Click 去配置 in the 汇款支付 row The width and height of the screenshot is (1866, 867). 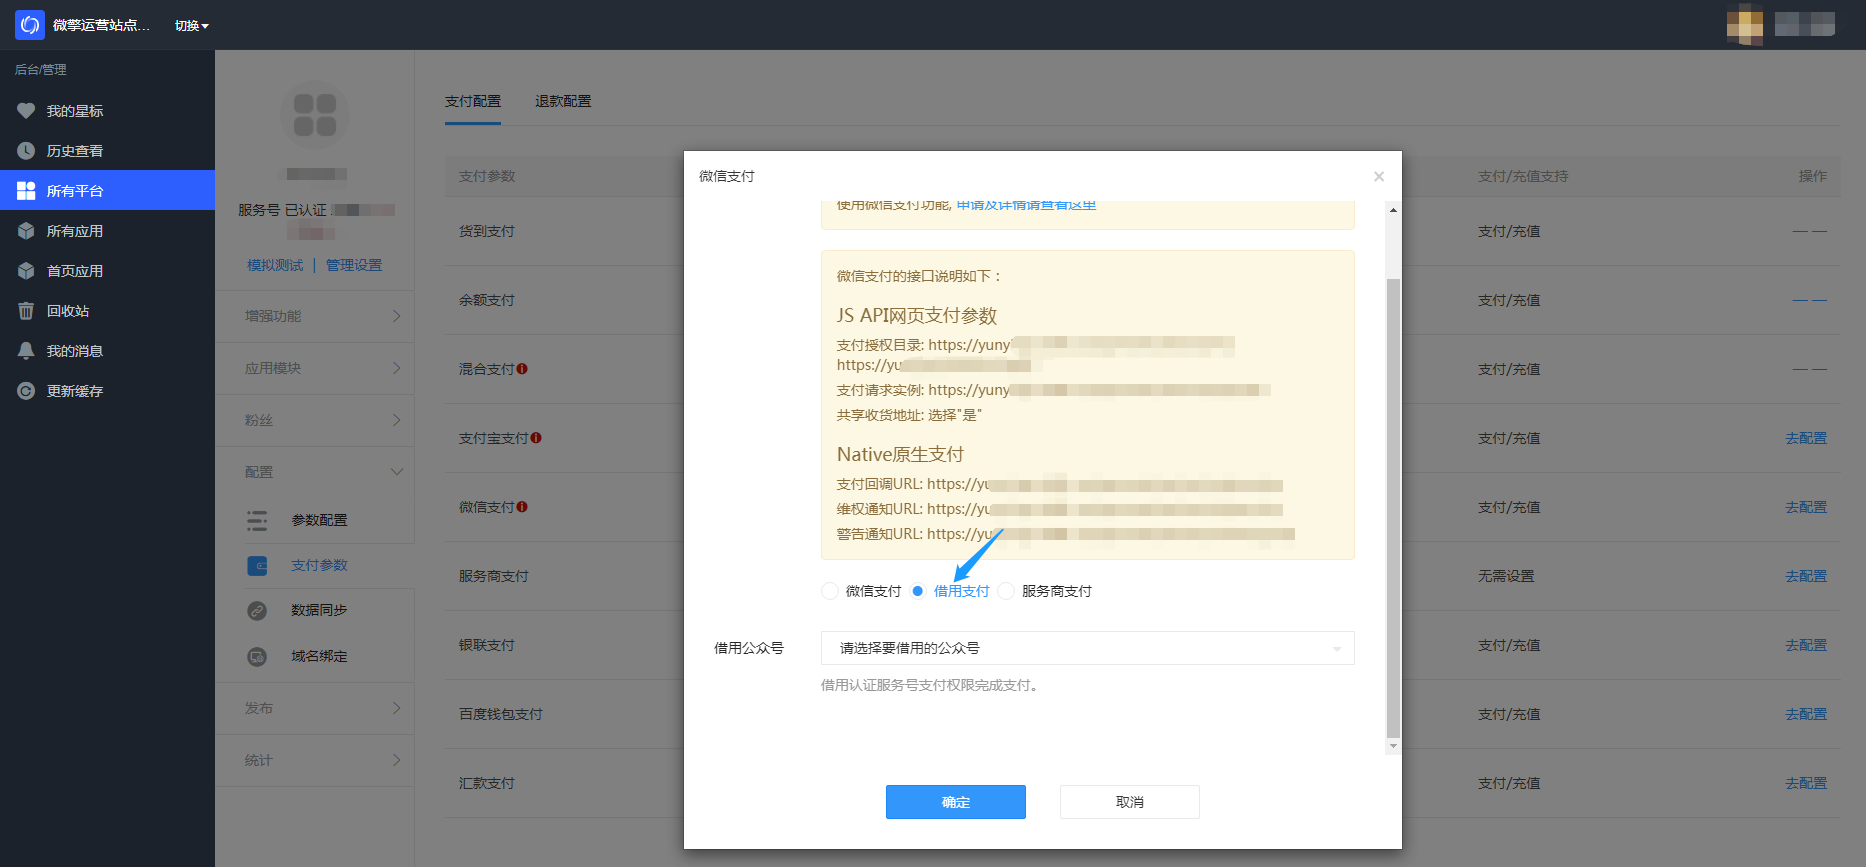1806,783
